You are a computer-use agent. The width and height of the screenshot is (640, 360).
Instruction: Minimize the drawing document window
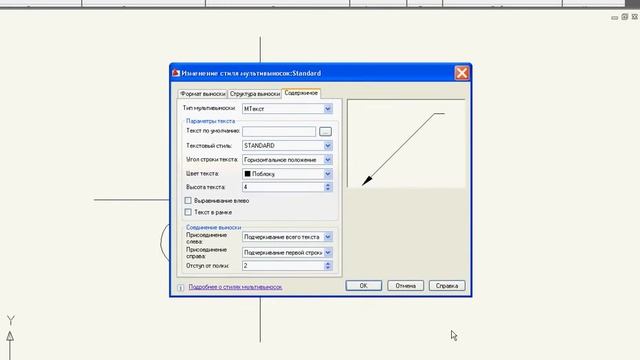615,17
